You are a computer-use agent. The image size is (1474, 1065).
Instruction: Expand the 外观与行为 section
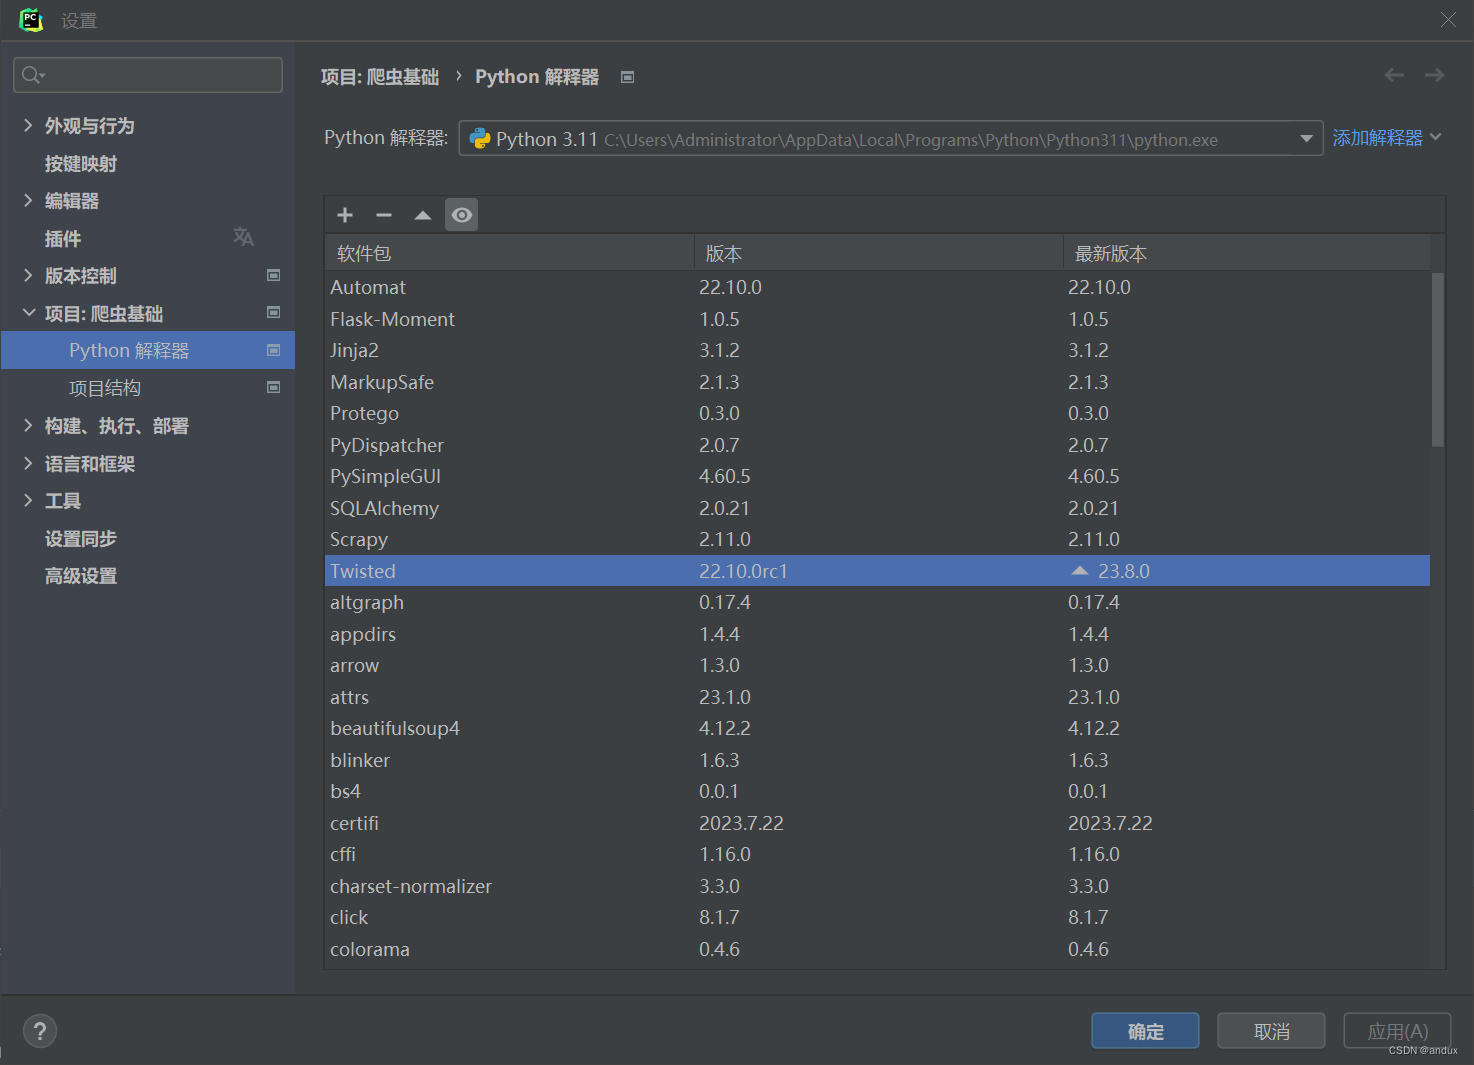28,124
